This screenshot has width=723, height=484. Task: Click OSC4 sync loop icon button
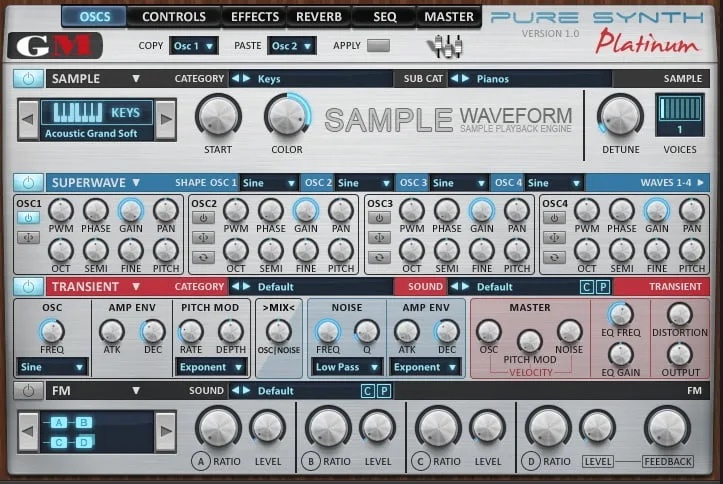tap(554, 257)
